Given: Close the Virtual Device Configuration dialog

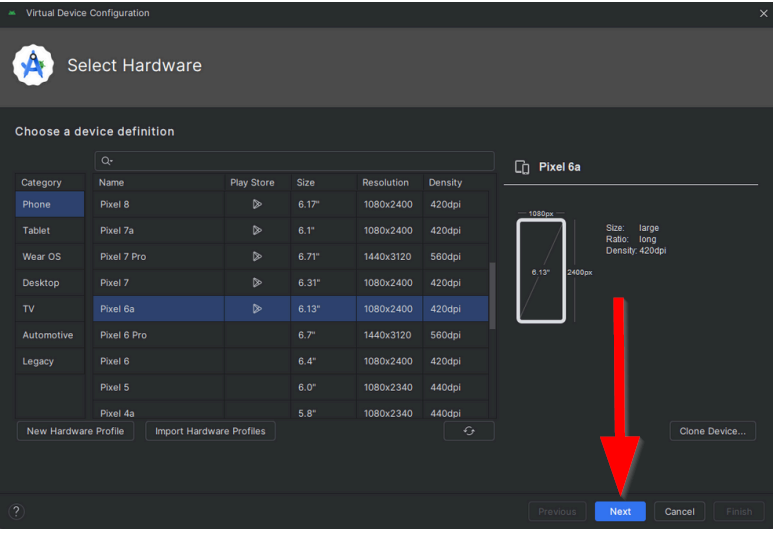Looking at the screenshot, I should 763,13.
